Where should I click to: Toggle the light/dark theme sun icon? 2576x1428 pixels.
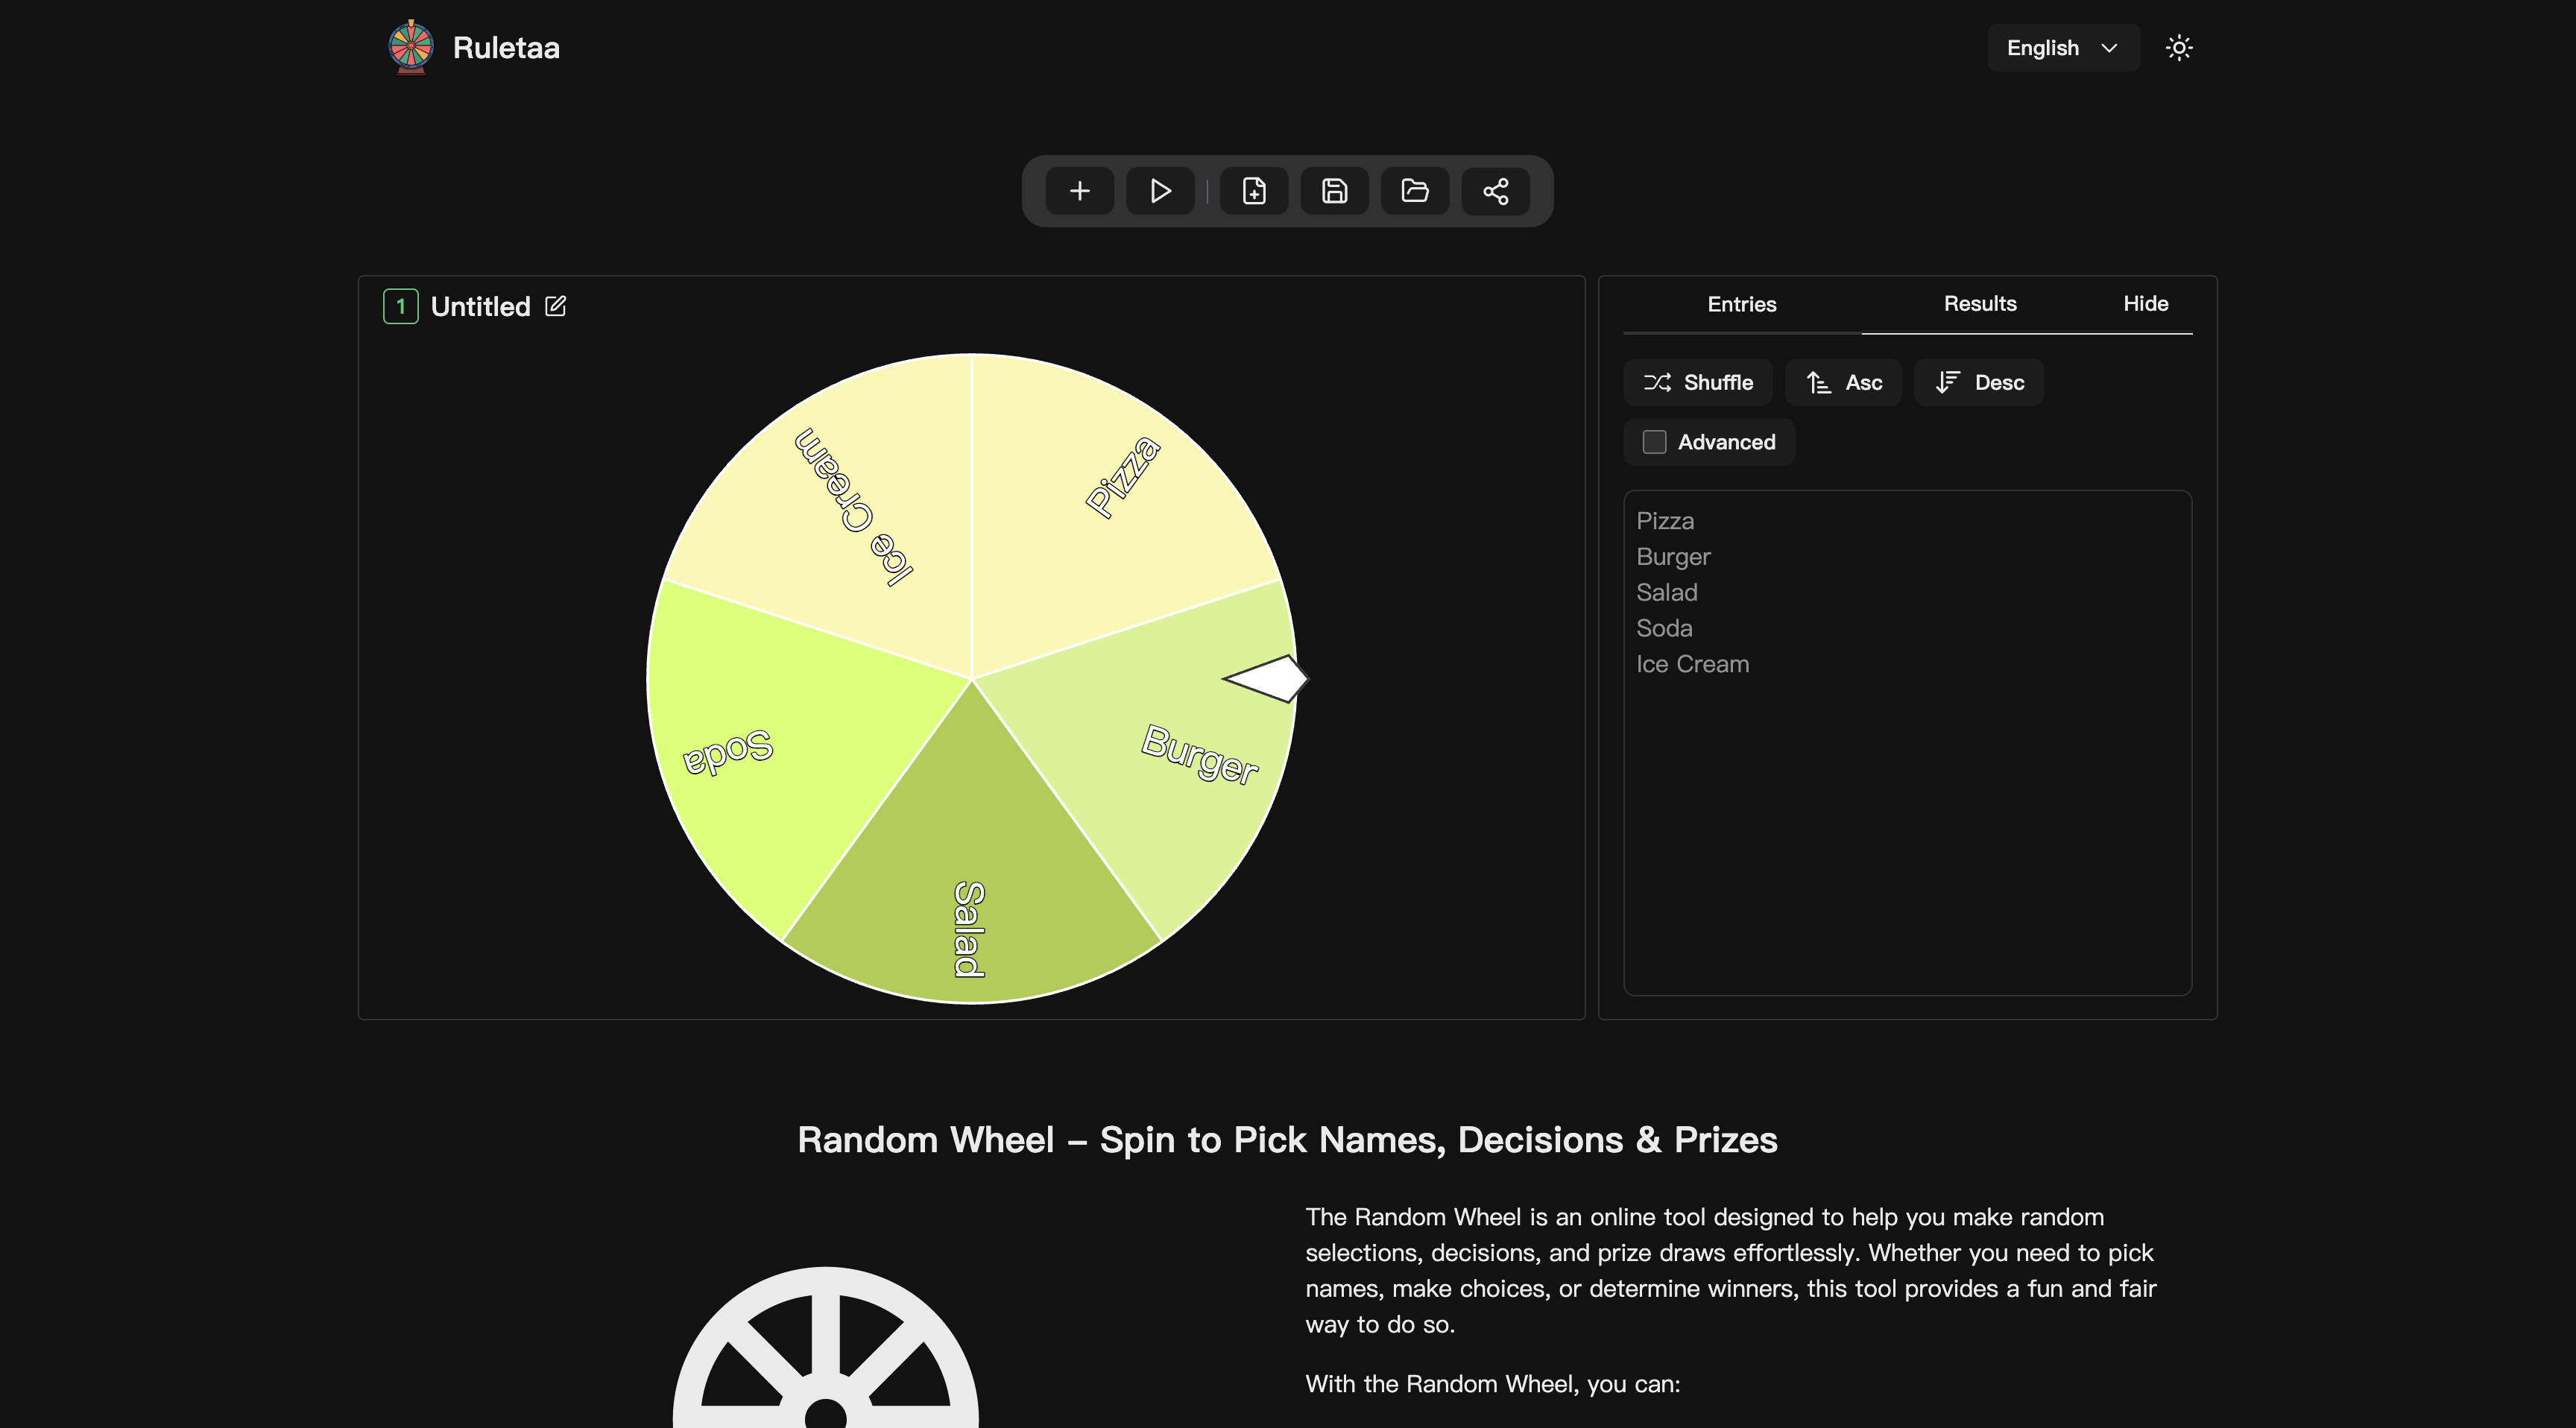[2178, 48]
